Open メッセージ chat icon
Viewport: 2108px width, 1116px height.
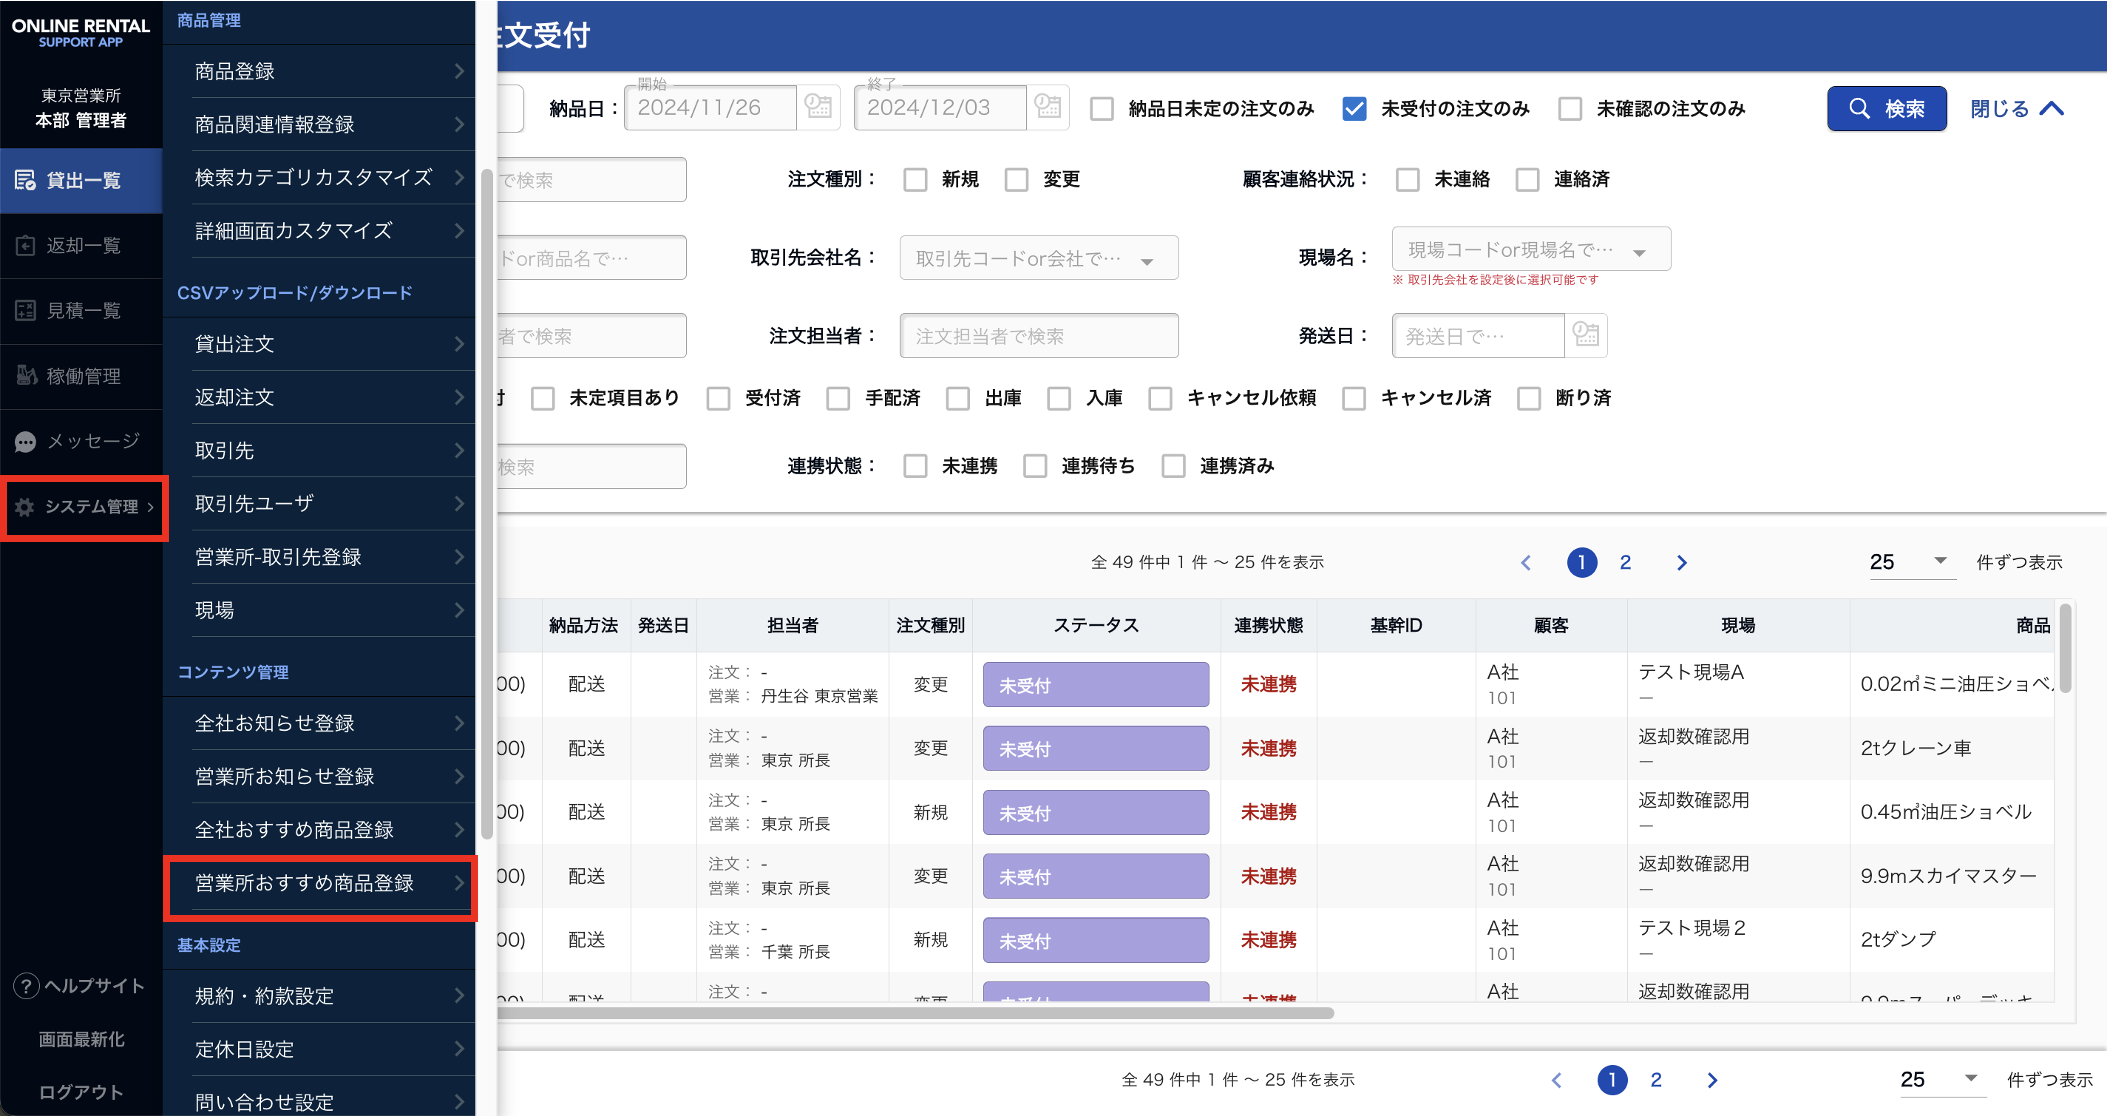click(x=26, y=442)
